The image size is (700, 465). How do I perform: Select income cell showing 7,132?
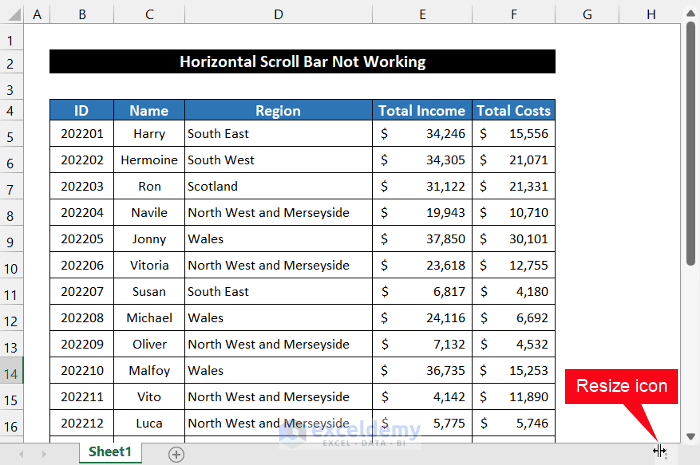tap(422, 344)
